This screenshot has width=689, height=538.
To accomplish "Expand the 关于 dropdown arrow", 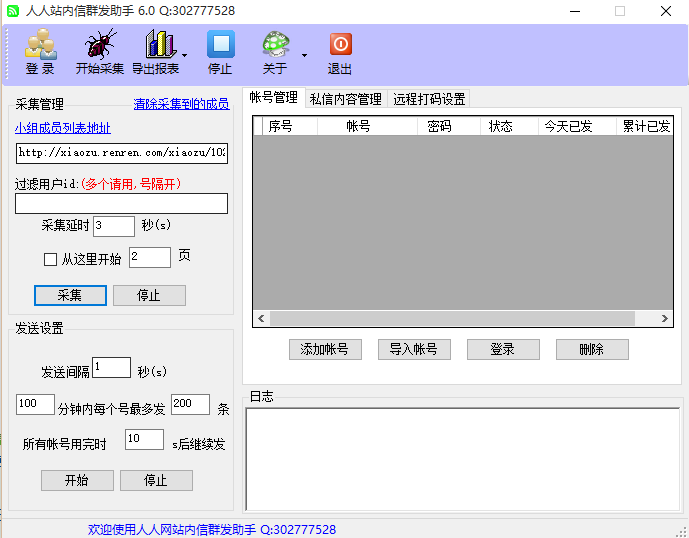I will 304,55.
